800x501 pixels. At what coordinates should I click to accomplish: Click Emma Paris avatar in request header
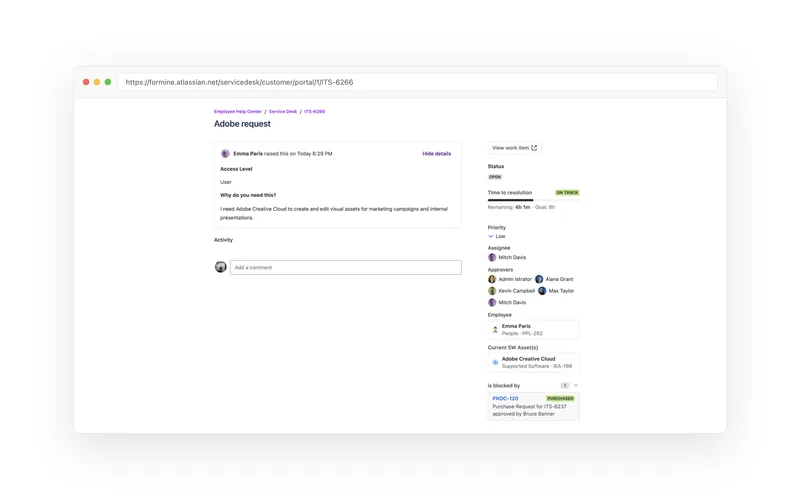225,154
